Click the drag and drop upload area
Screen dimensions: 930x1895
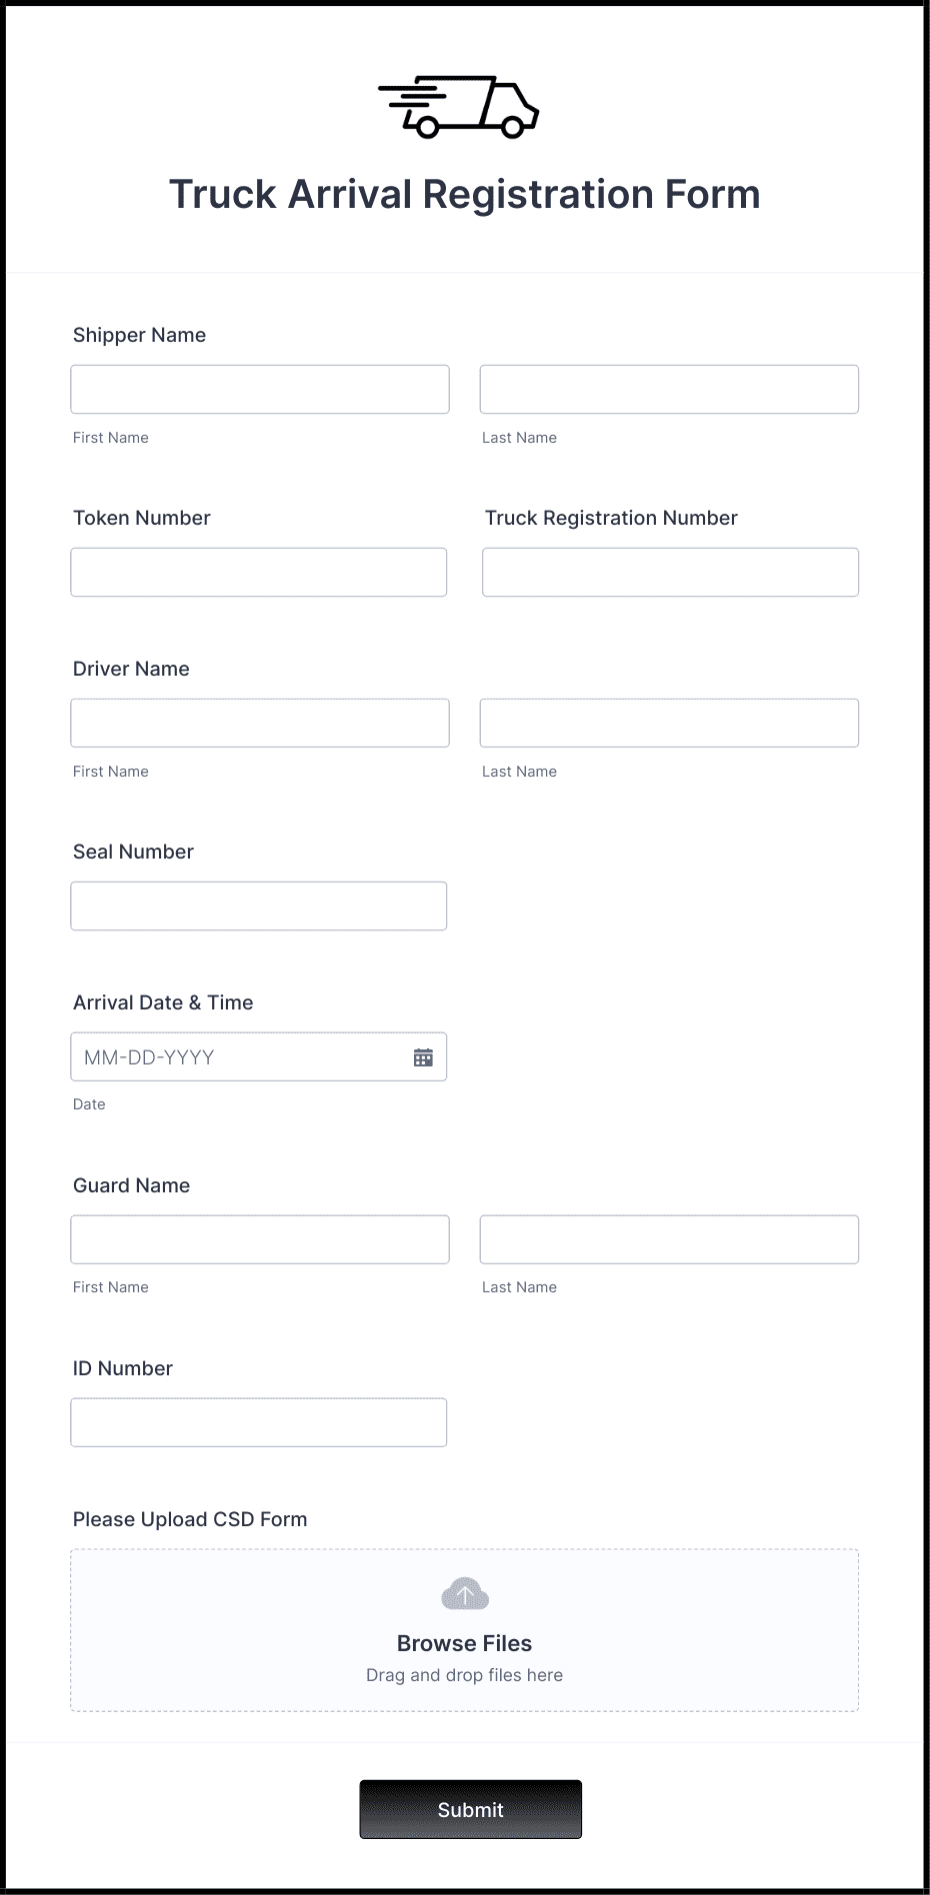pyautogui.click(x=464, y=1675)
